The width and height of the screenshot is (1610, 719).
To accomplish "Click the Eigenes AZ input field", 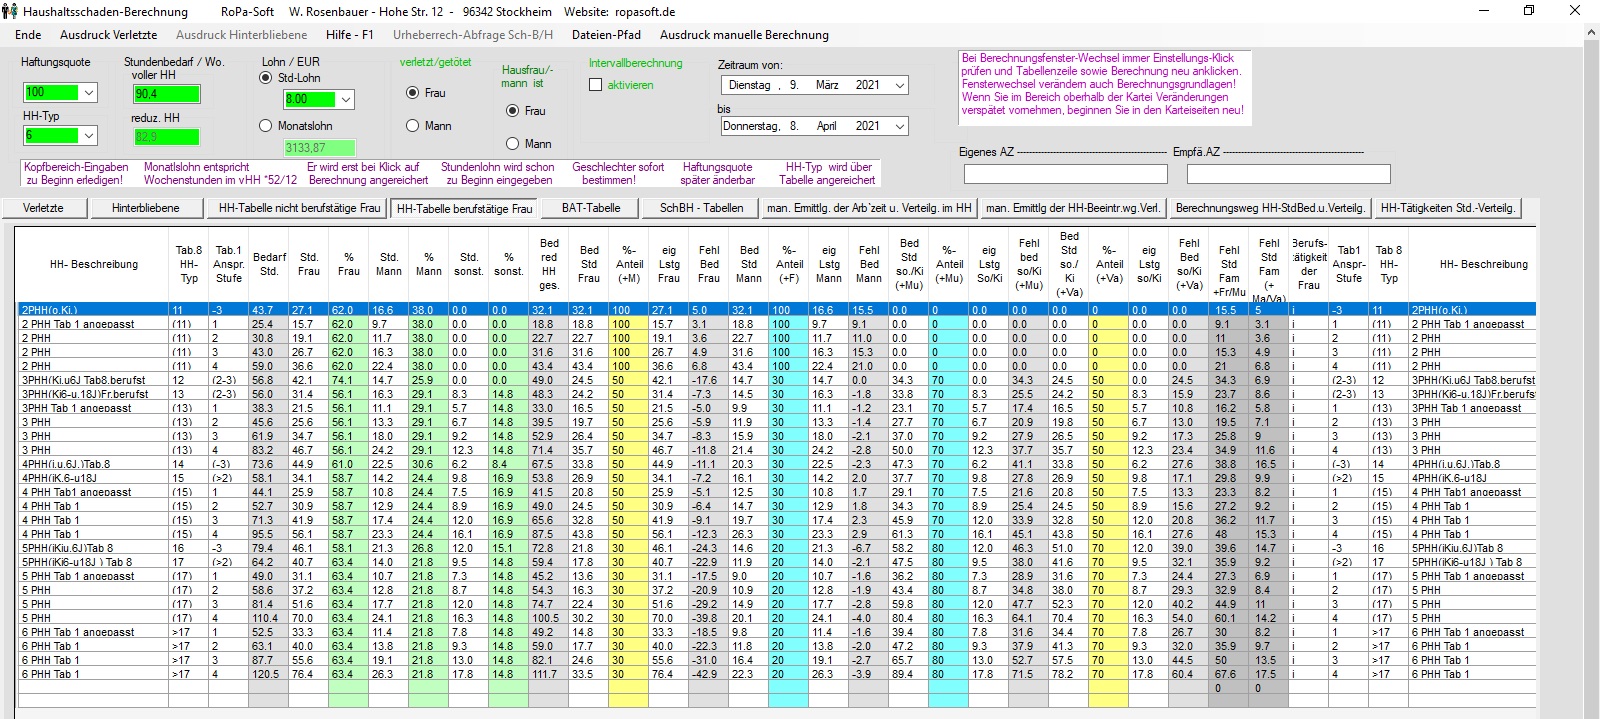I will 1065,174.
